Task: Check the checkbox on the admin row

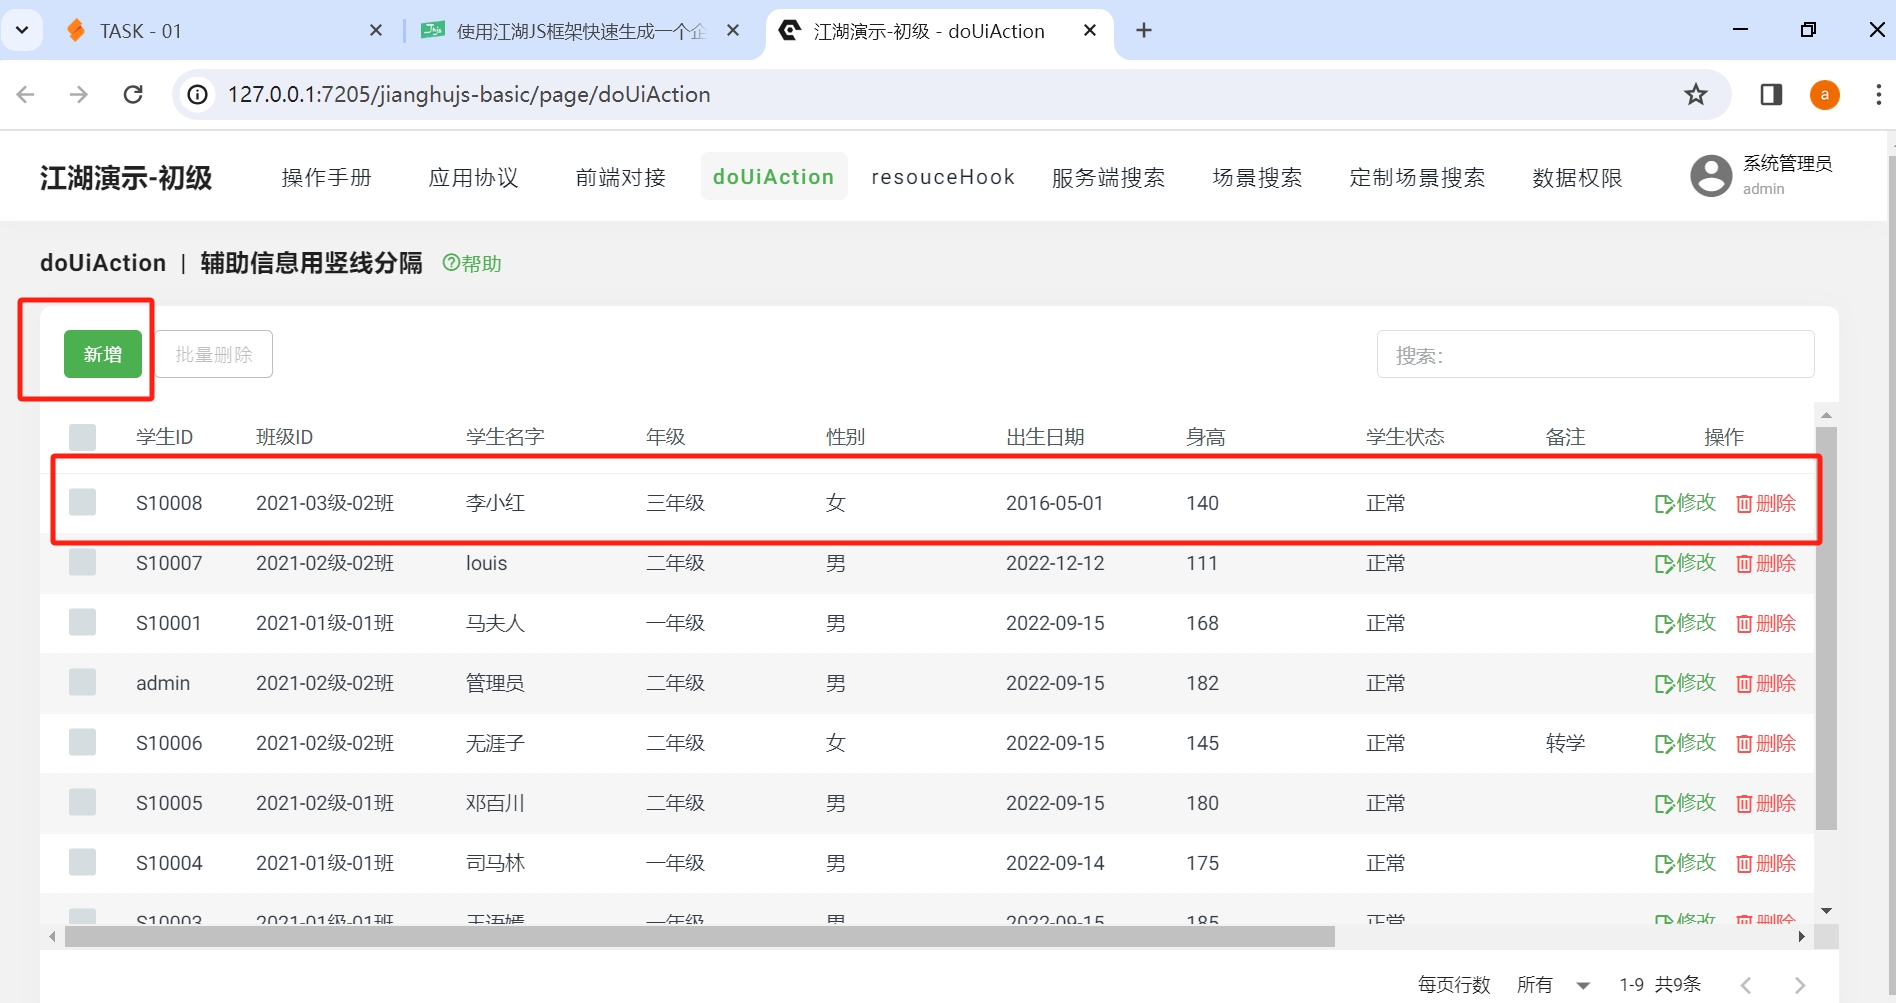Action: coord(83,682)
